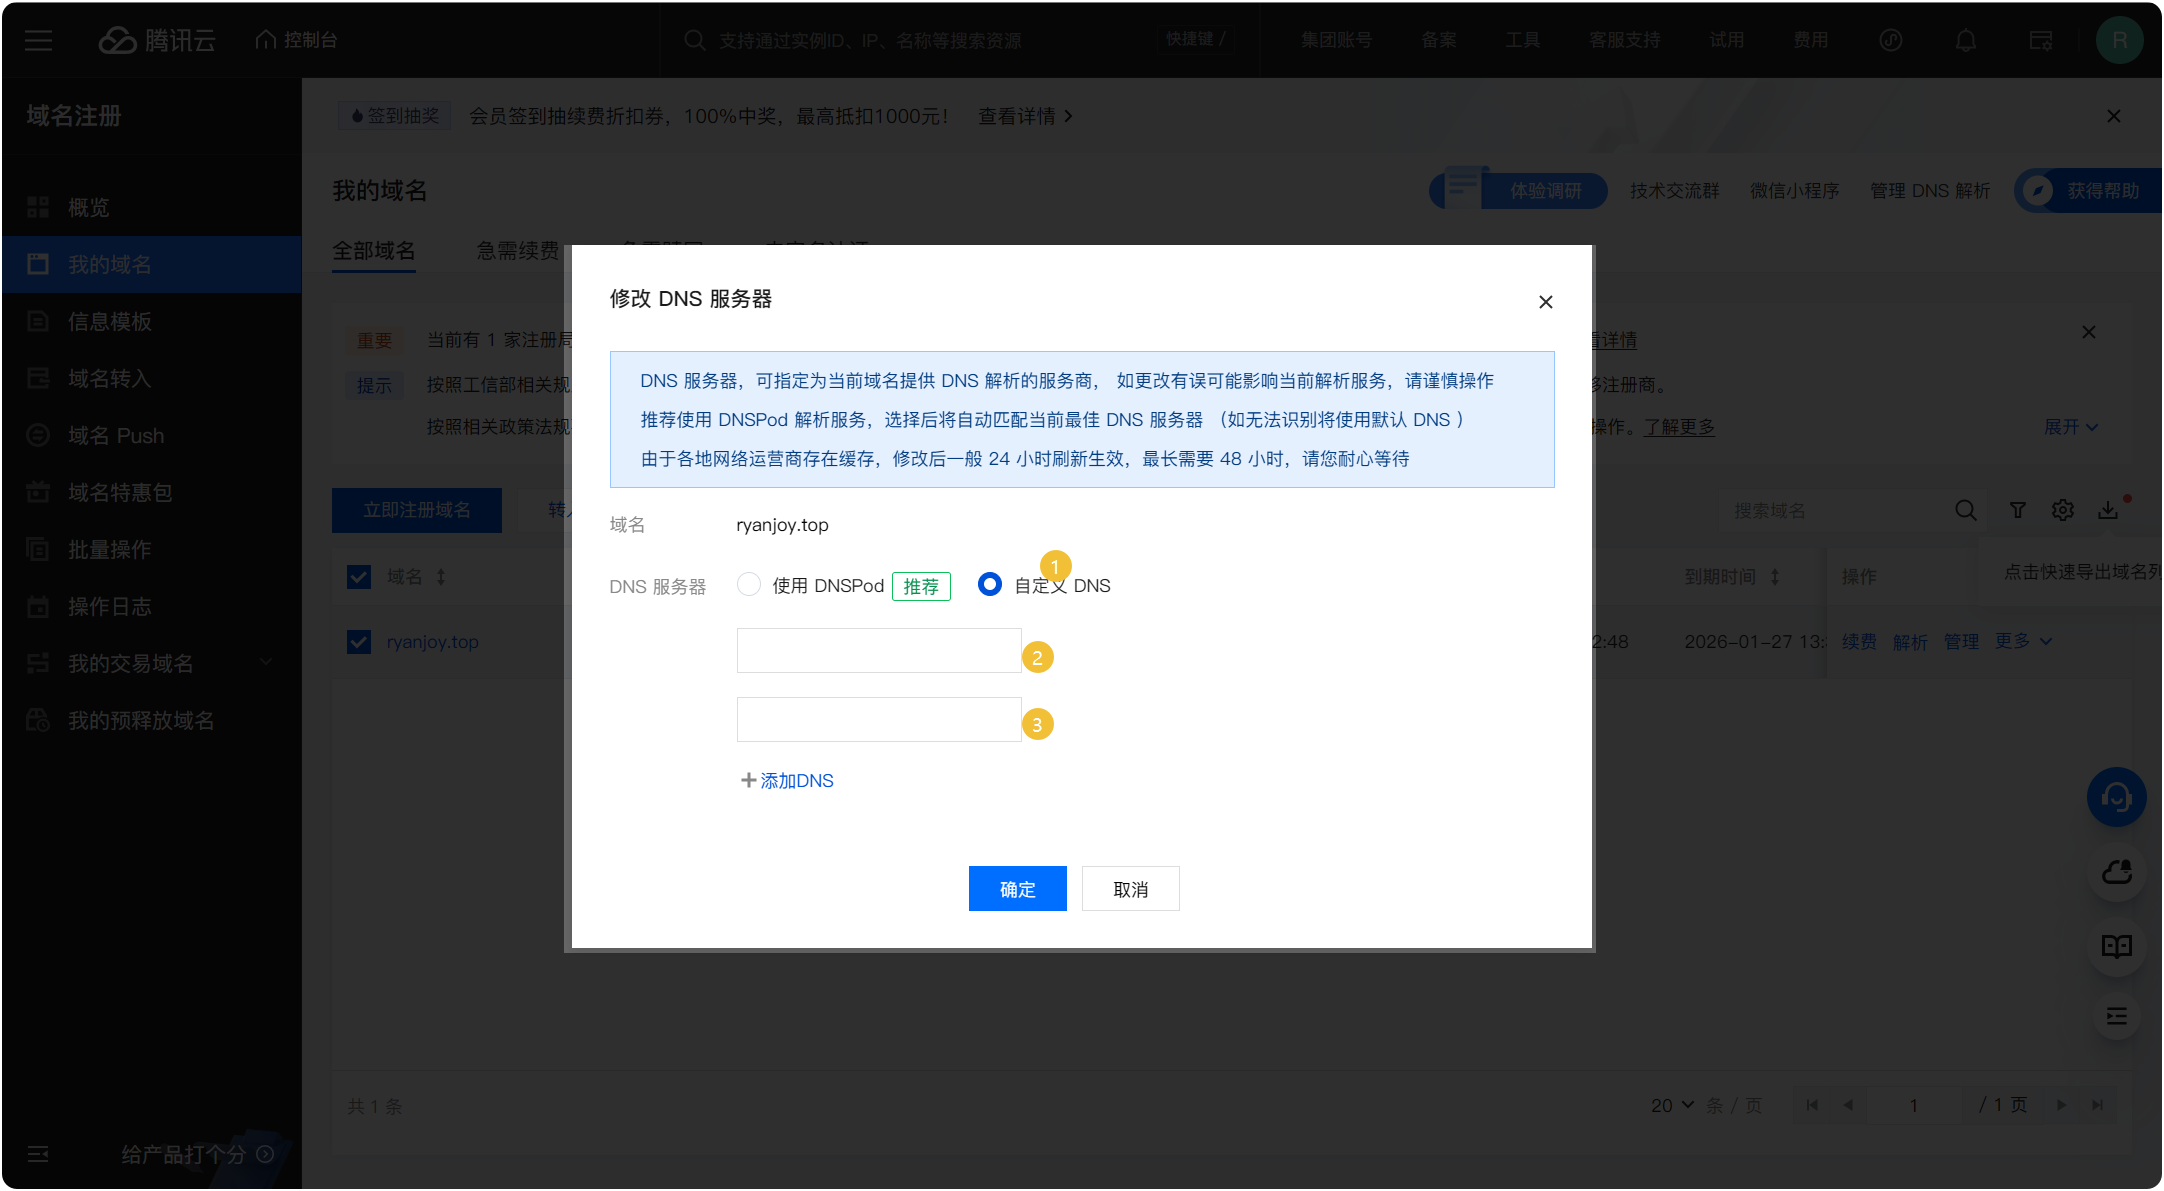The width and height of the screenshot is (2164, 1191).
Task: Open the notification bell in the top bar
Action: 1965,40
